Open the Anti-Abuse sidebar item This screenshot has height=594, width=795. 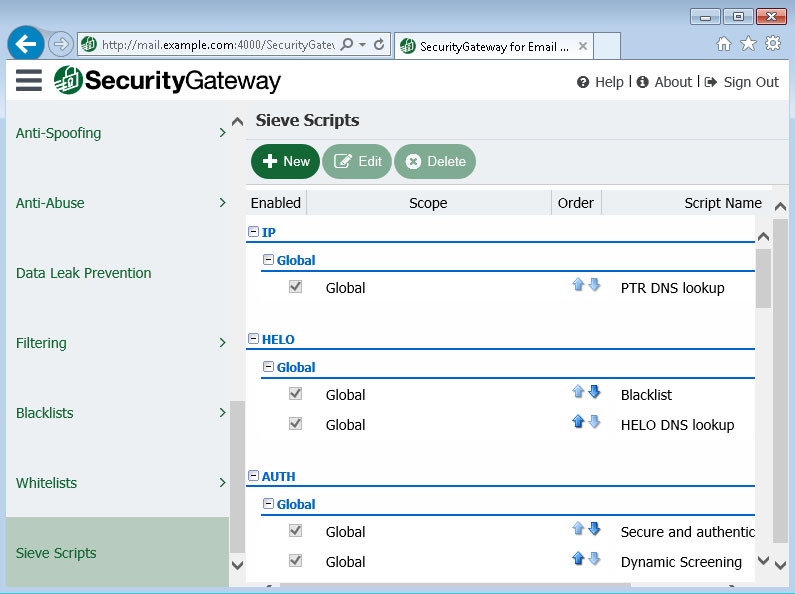point(50,203)
